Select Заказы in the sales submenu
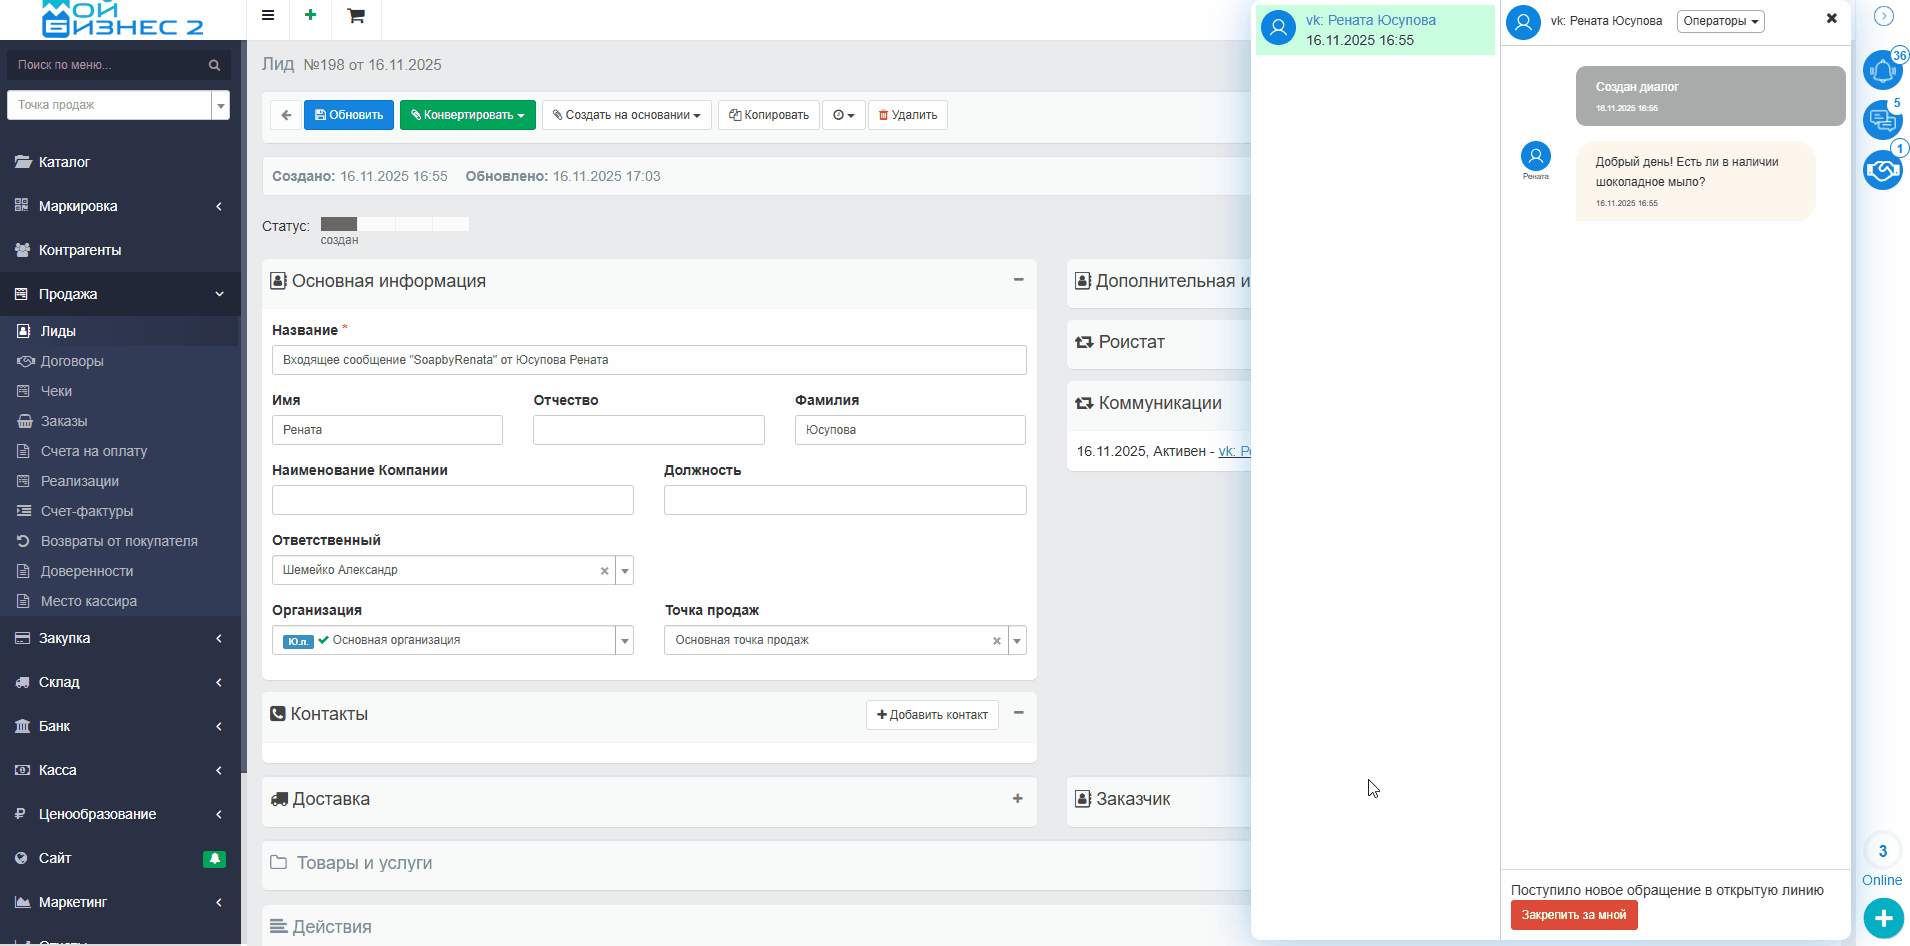This screenshot has height=946, width=1910. pos(64,421)
